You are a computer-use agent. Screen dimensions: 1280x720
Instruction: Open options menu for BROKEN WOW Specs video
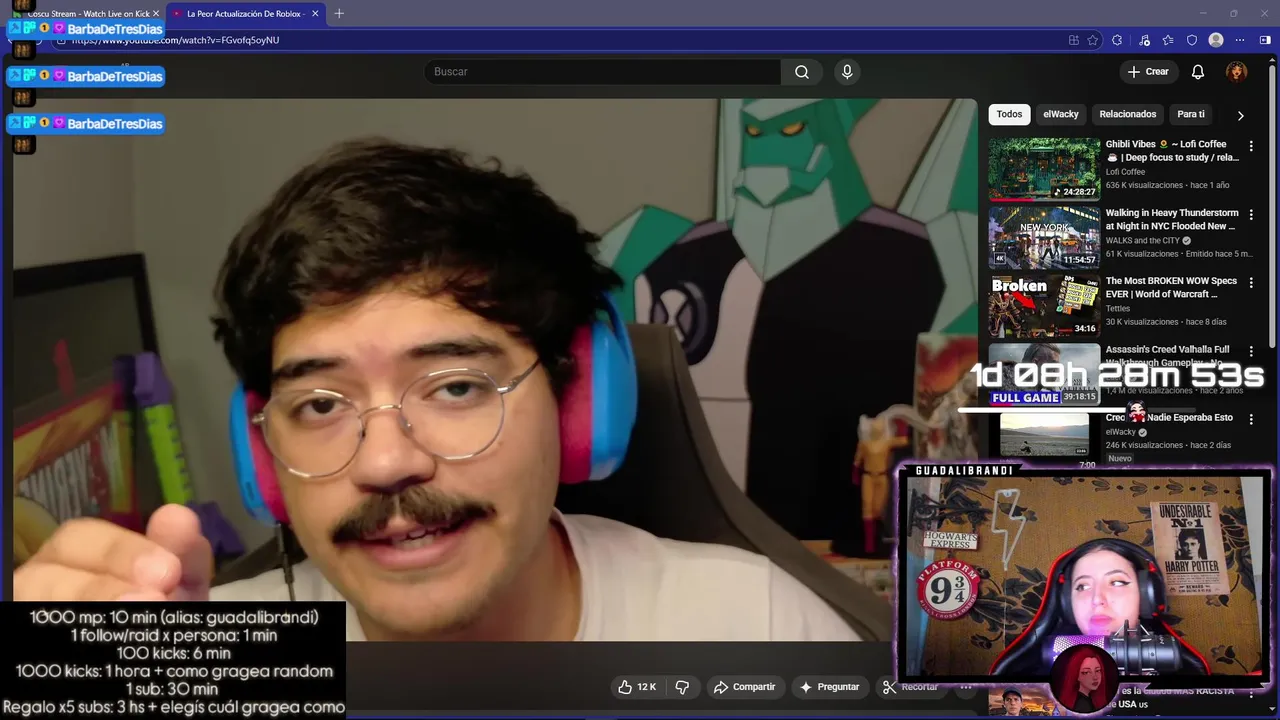click(x=1250, y=283)
